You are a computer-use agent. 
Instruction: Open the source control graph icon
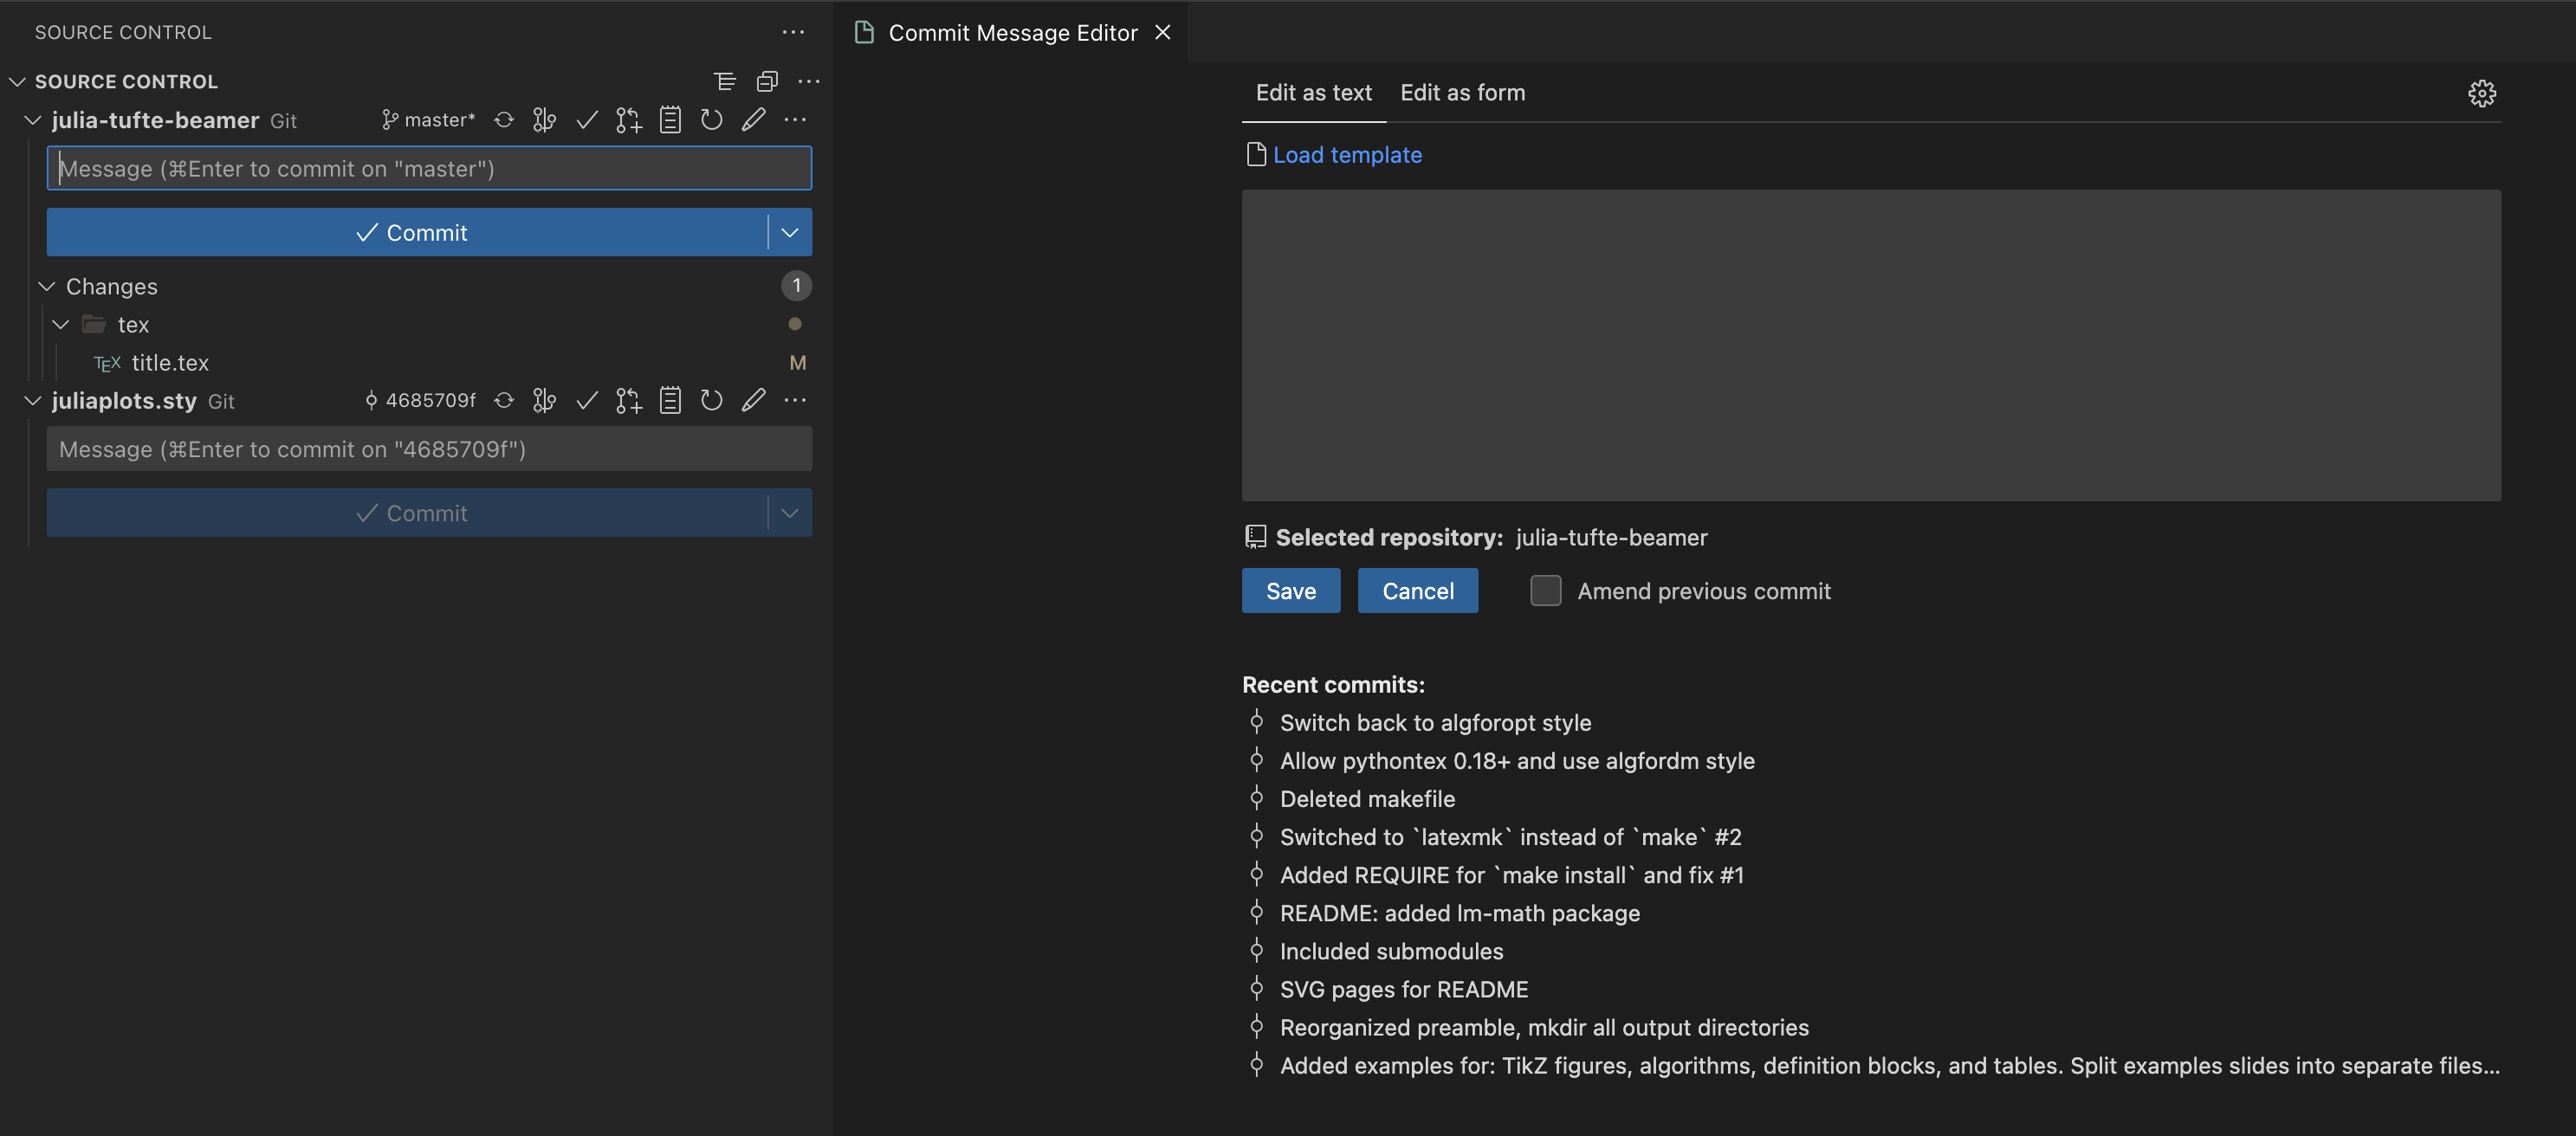(545, 119)
